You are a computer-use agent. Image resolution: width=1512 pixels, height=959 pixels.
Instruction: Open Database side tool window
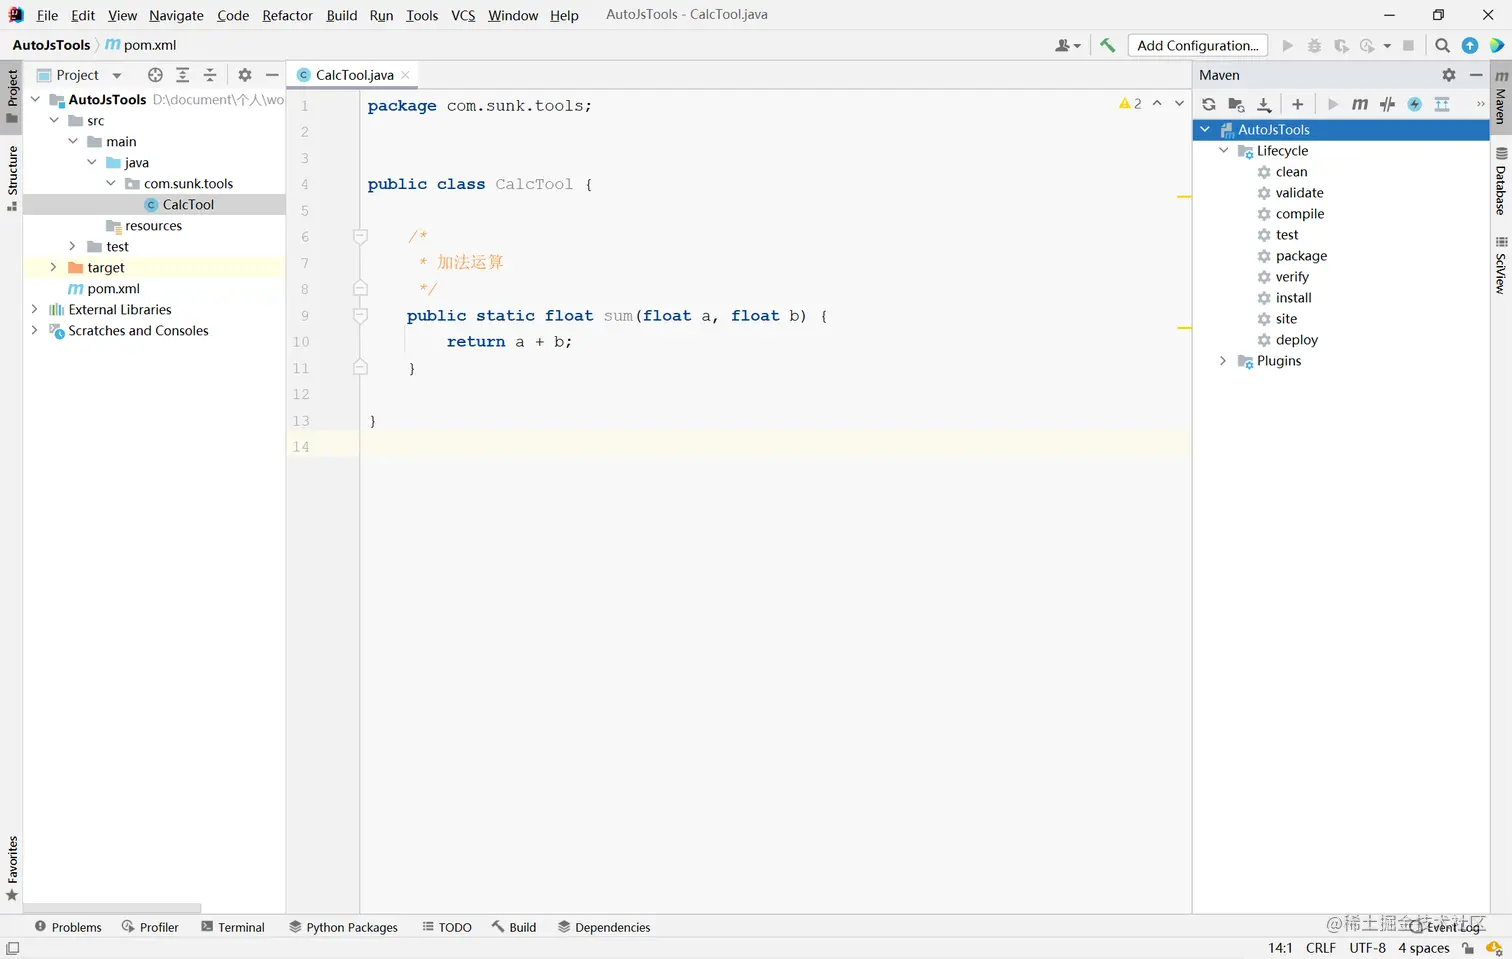click(1501, 183)
